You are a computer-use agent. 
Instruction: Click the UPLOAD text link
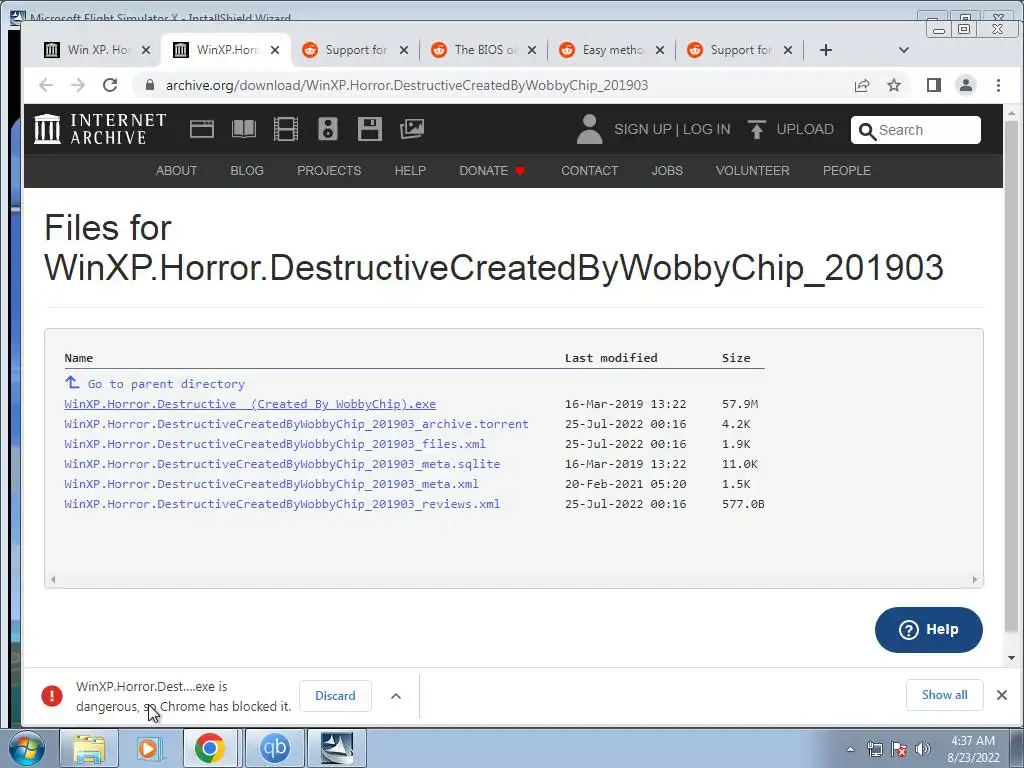click(805, 129)
